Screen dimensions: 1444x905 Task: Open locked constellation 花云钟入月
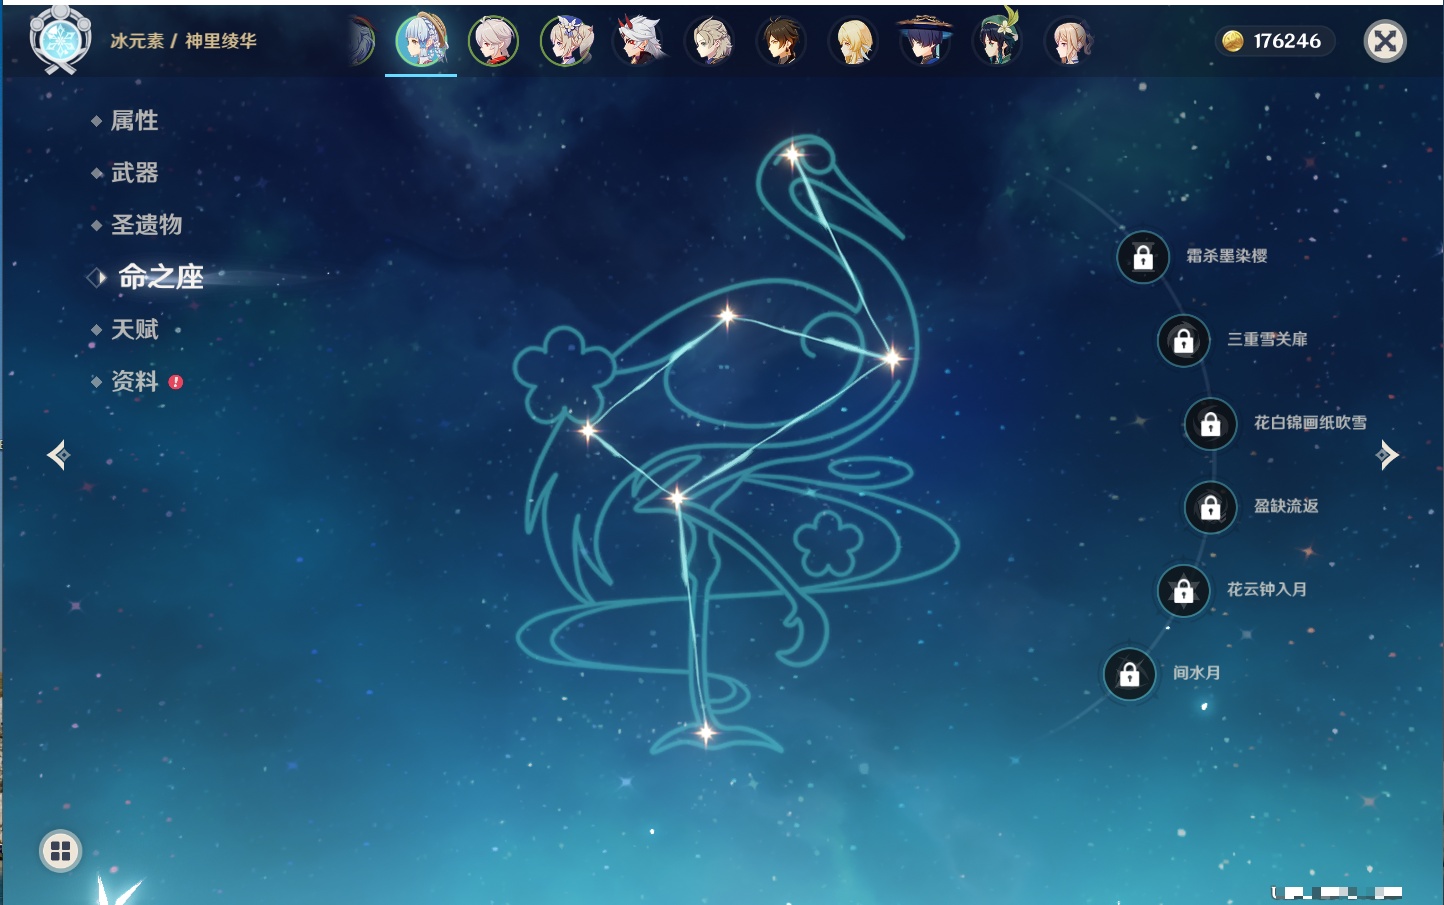(1184, 590)
